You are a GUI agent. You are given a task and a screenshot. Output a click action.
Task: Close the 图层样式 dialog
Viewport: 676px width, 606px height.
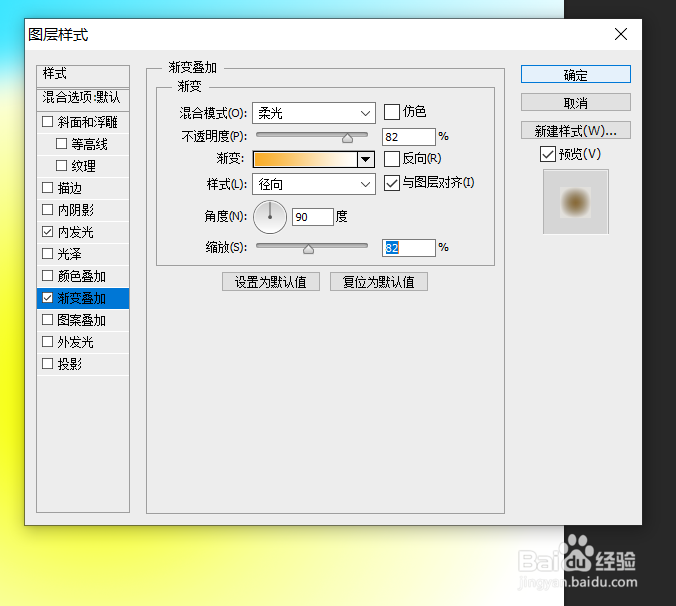[x=621, y=34]
